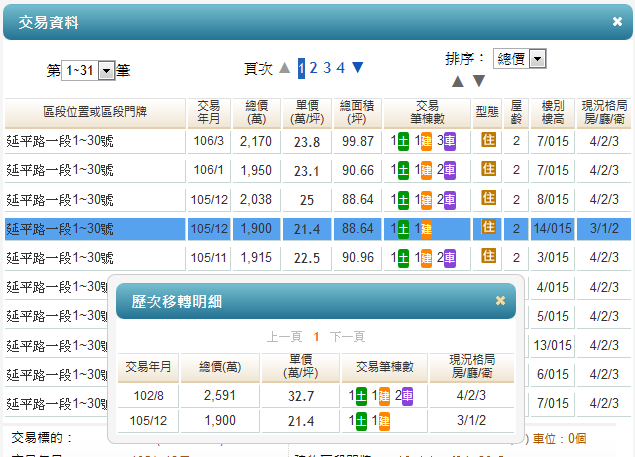Click the green 土 icon in the 105/11 row
Screen dimensions: 635x457
403,258
